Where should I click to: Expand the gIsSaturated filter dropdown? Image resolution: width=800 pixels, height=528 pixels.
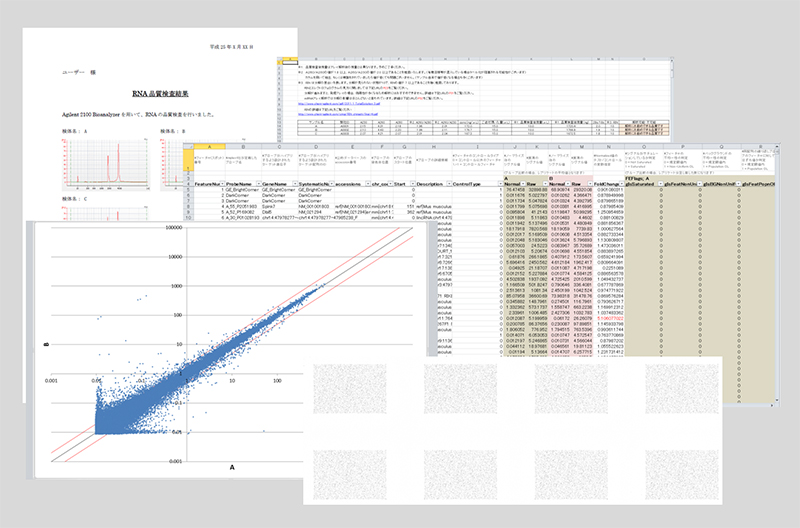[661, 184]
